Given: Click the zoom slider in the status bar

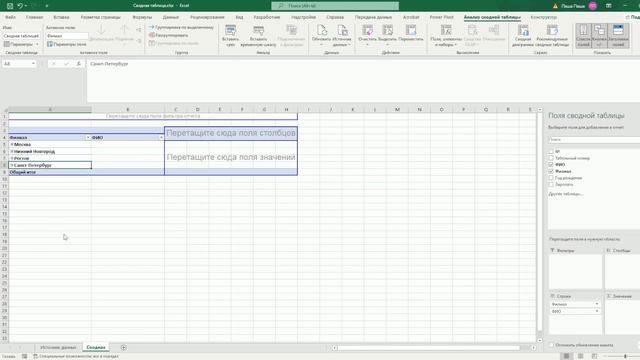Looking at the screenshot, I should 625,356.
